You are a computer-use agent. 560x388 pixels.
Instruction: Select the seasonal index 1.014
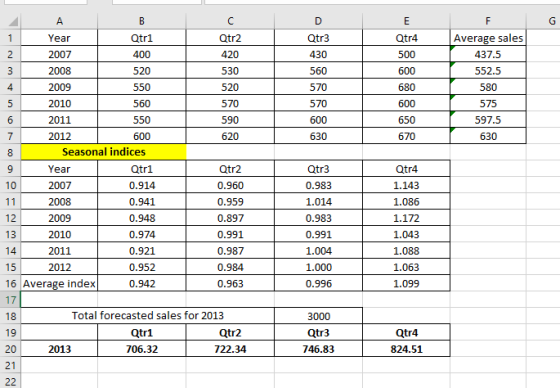(x=319, y=202)
